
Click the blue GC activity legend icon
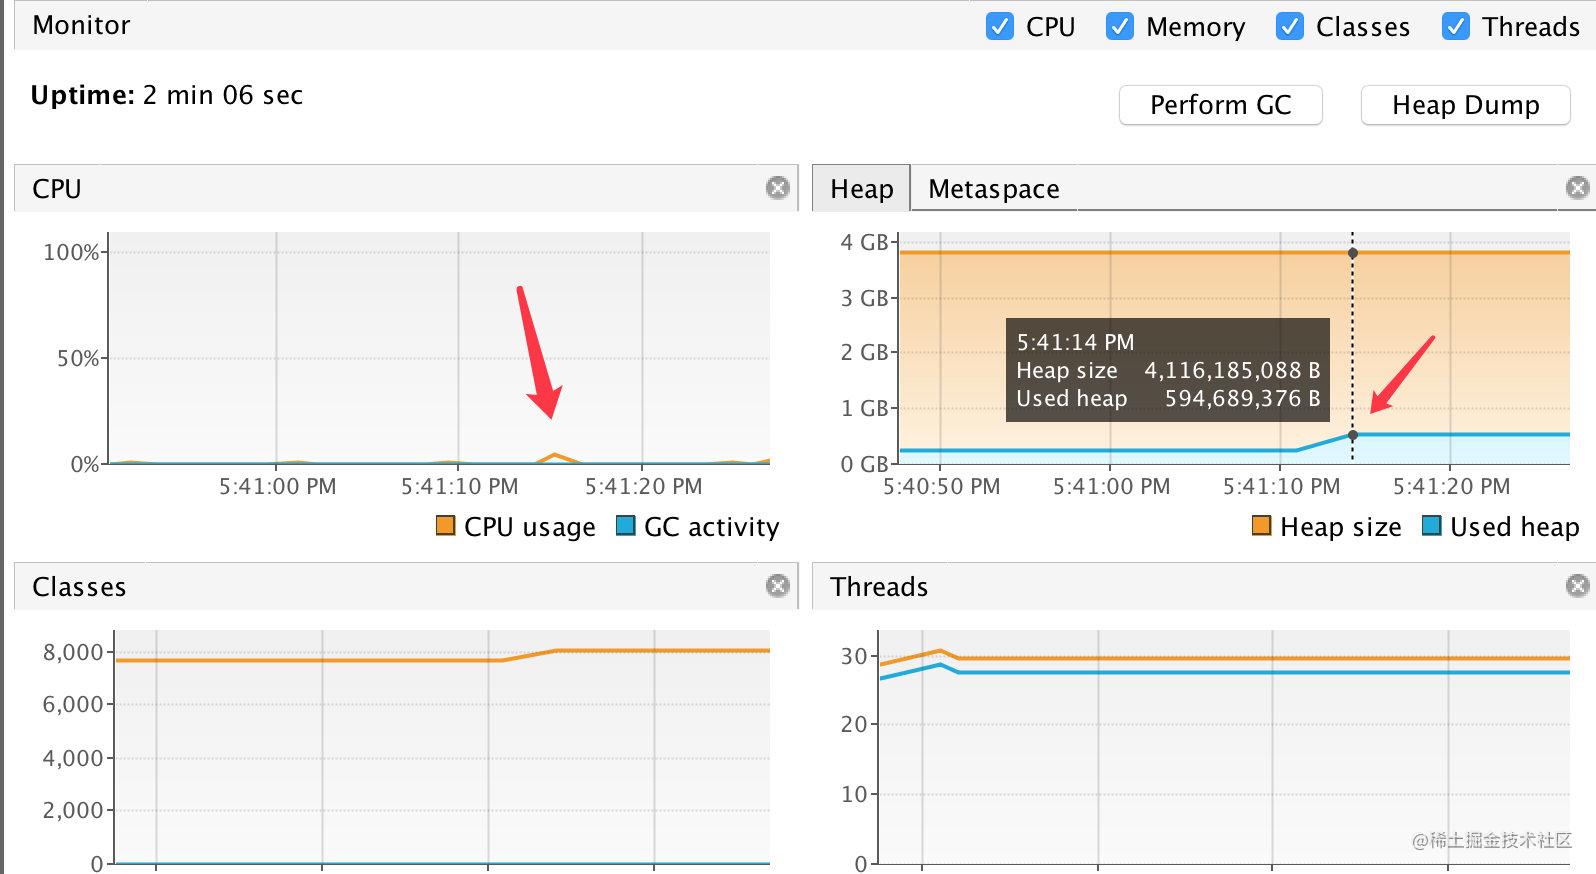coord(626,526)
